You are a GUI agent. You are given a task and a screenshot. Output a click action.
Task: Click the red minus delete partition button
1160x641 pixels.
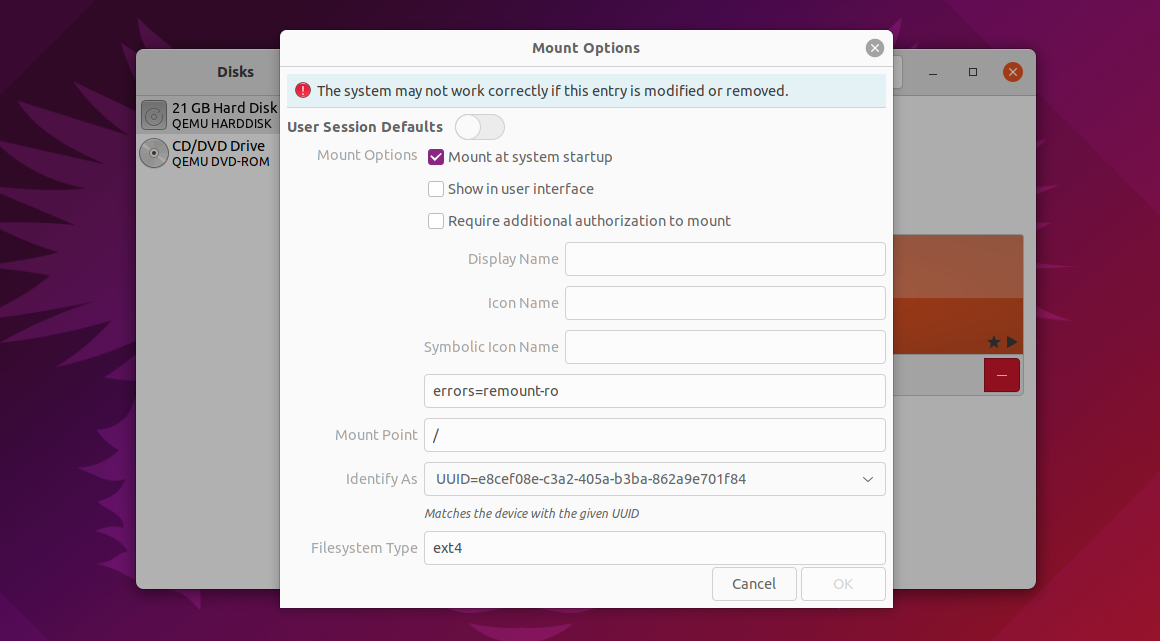(1002, 375)
